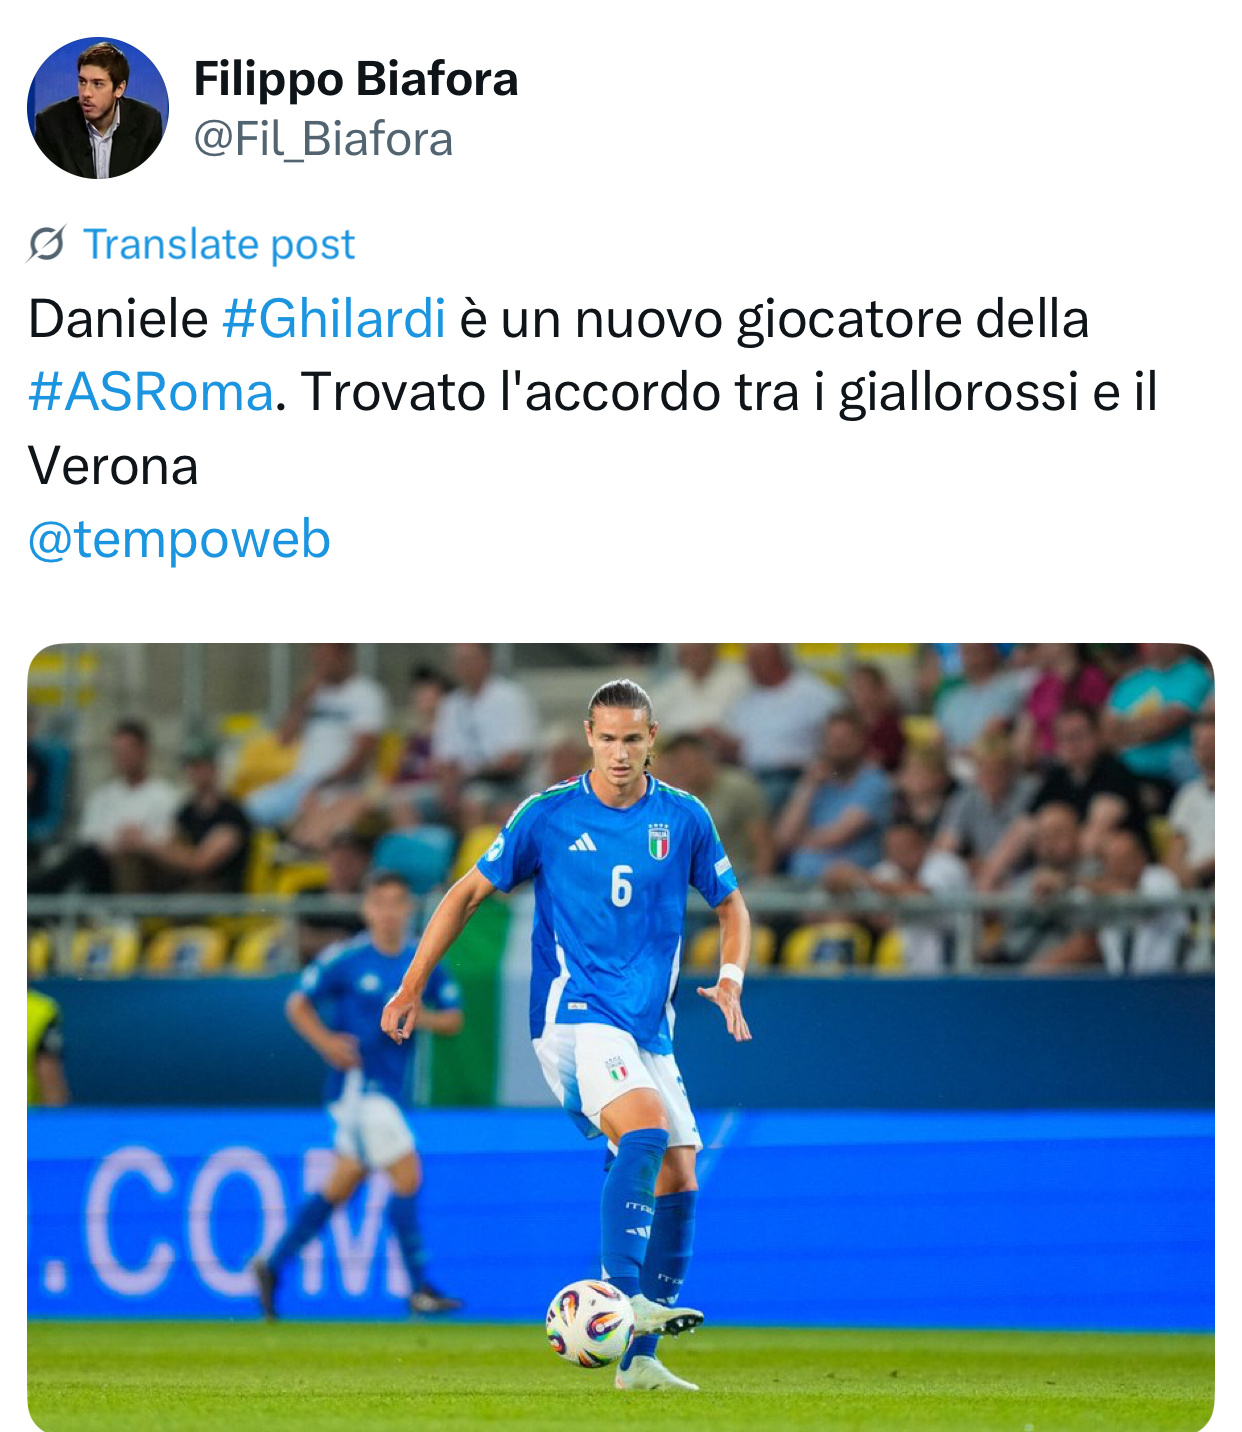Click the Italy crest on the jersey
The height and width of the screenshot is (1432, 1242).
[658, 842]
